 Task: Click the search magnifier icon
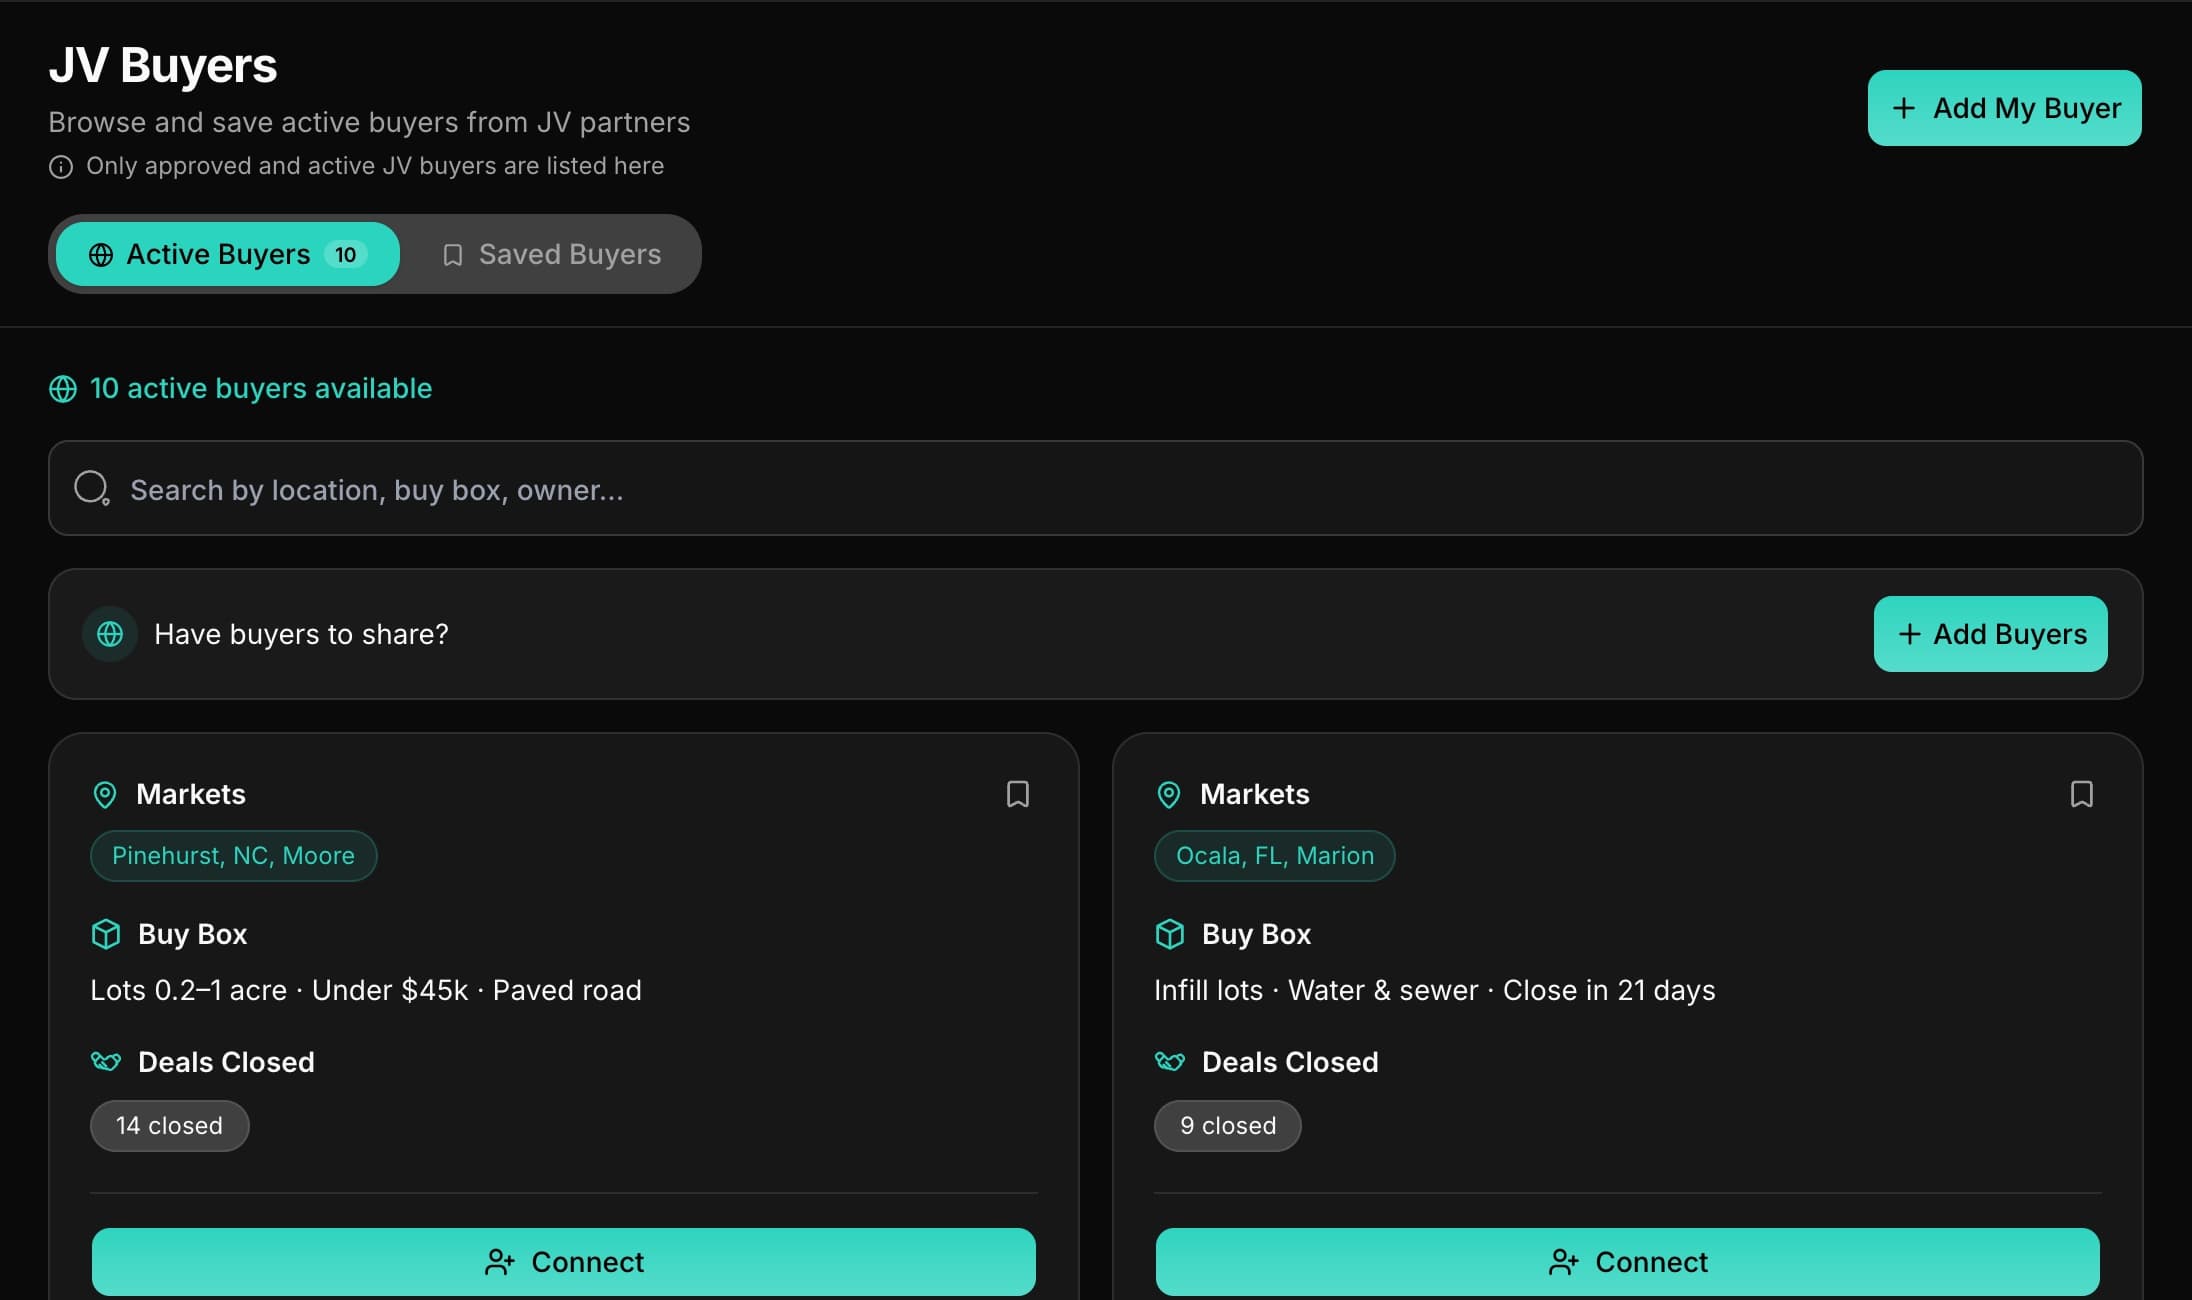tap(92, 488)
